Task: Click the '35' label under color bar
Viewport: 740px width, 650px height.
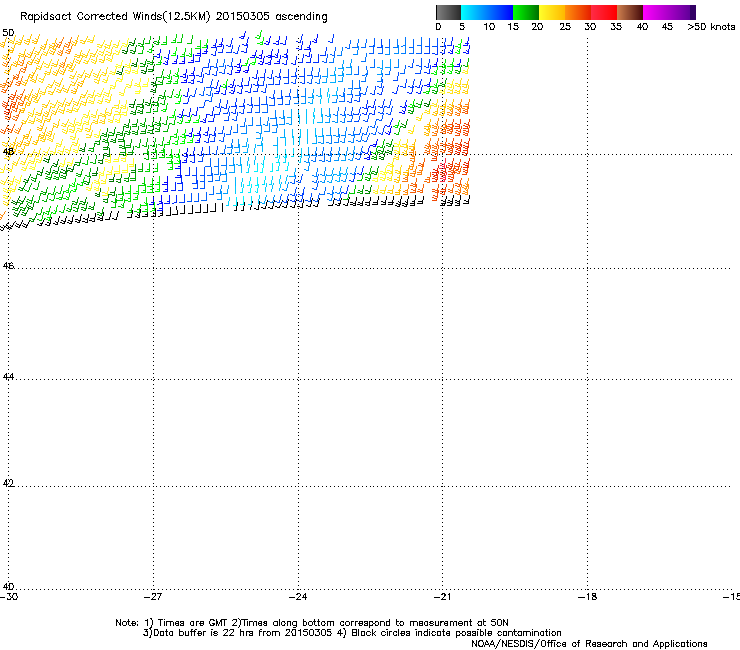Action: click(616, 27)
